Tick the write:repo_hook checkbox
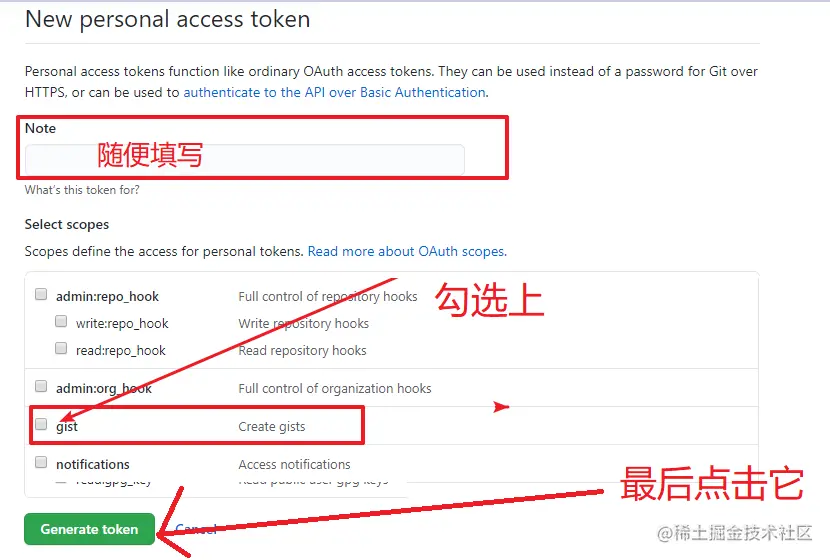The height and width of the screenshot is (560, 830). point(61,321)
